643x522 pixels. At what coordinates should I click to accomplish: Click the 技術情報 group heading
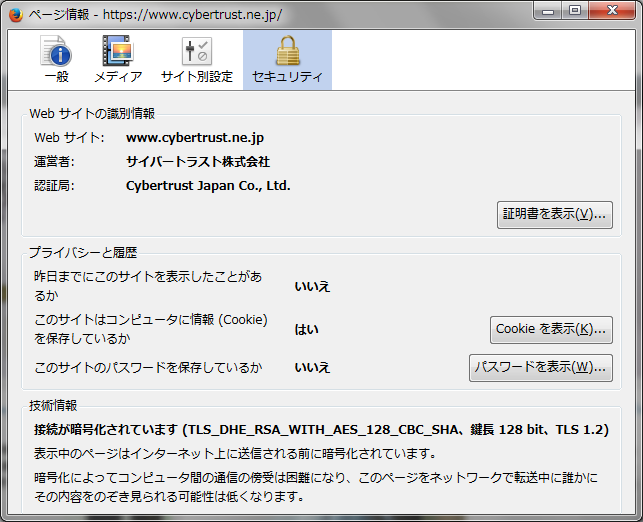click(x=53, y=406)
